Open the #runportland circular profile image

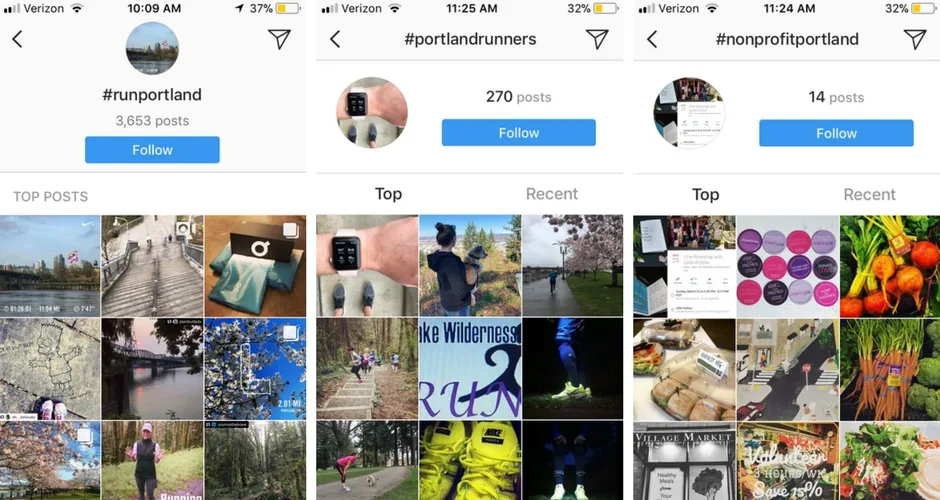pos(152,49)
